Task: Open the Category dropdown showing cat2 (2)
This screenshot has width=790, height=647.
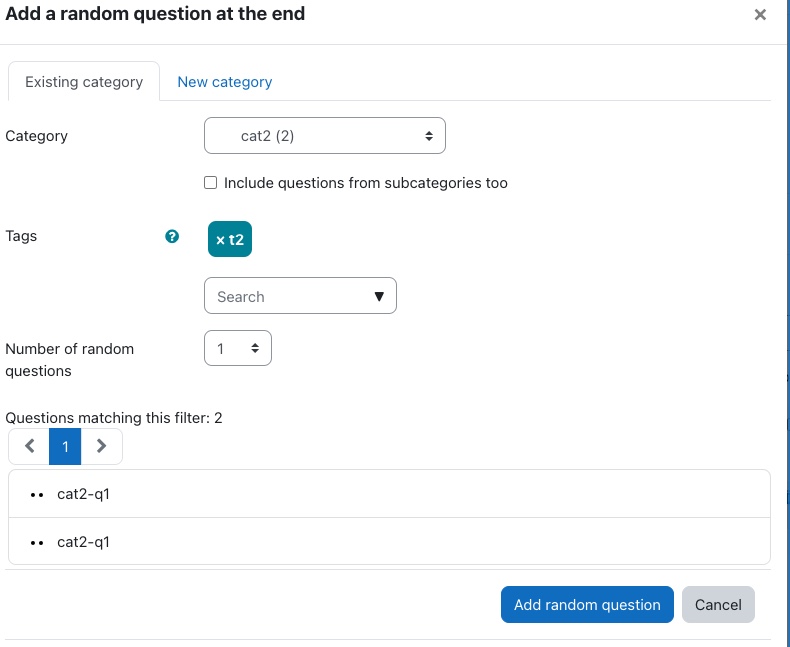Action: pos(325,136)
